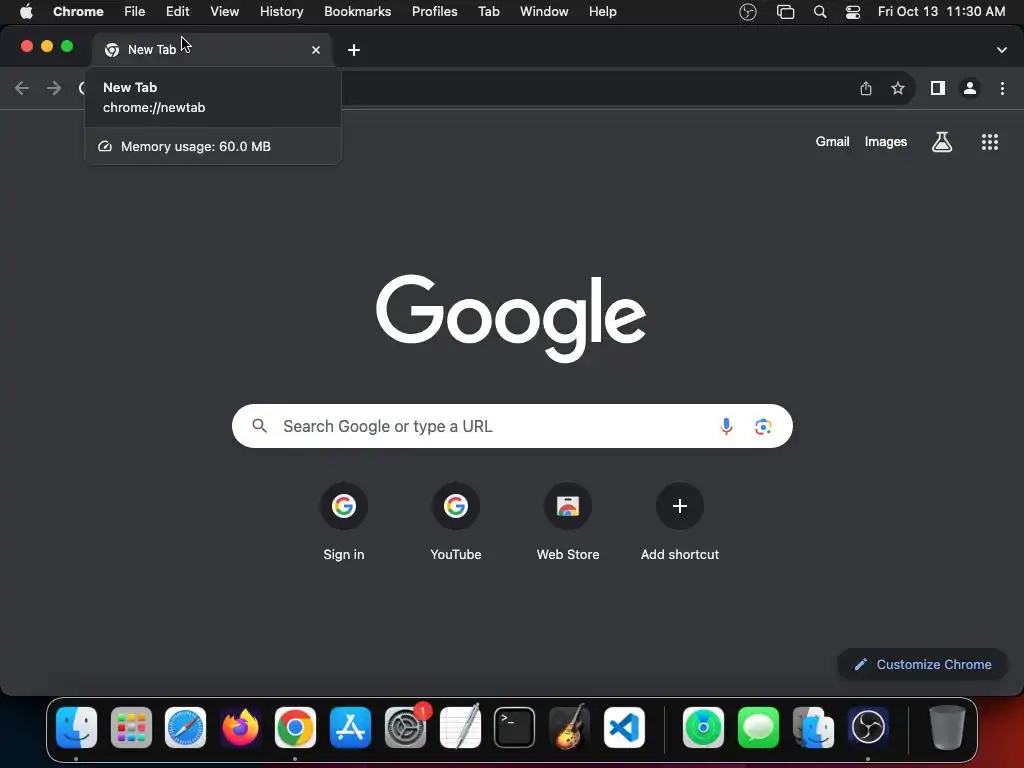Open the Gmail link
This screenshot has height=768, width=1024.
tap(833, 142)
